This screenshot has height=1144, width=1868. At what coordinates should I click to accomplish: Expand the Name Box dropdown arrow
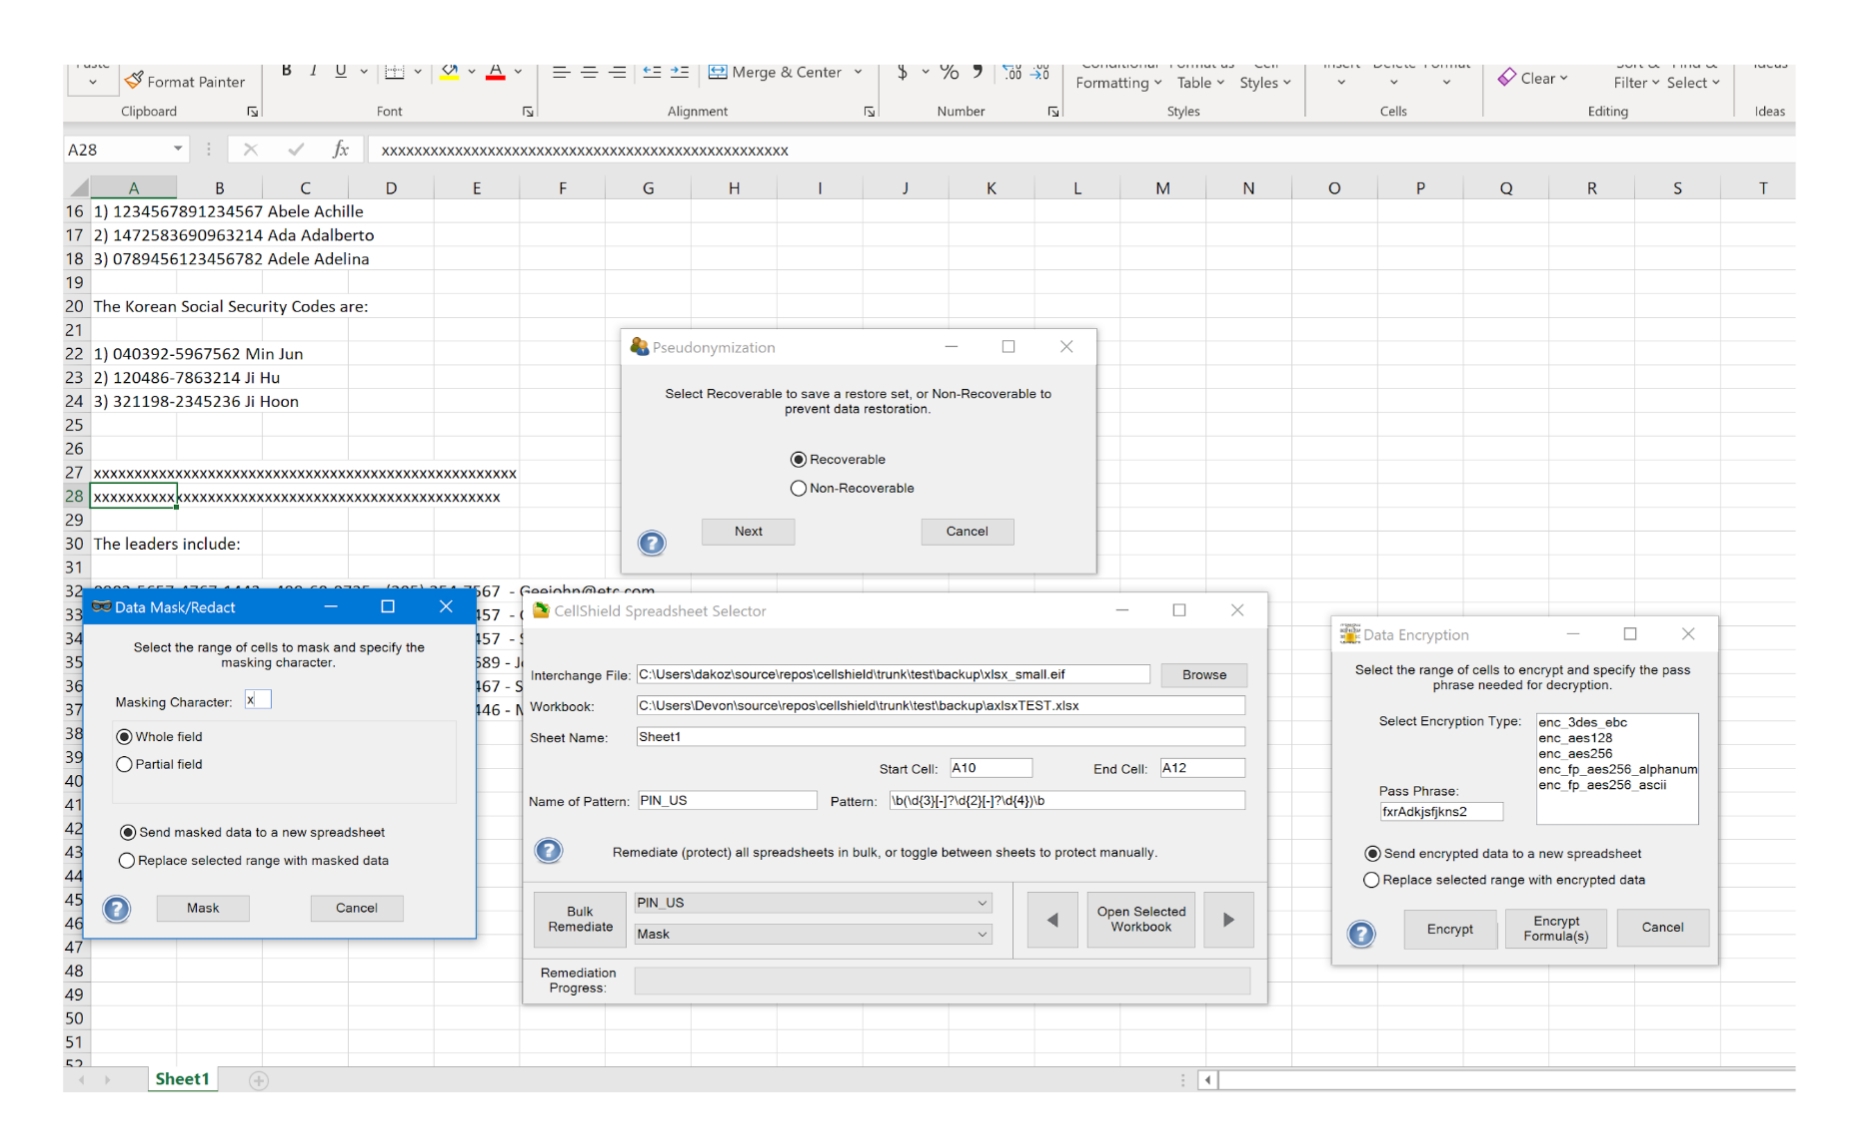[178, 150]
